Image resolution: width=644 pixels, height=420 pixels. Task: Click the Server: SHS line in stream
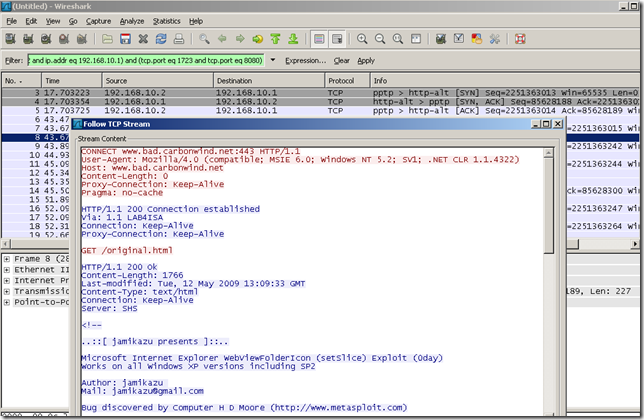click(109, 308)
